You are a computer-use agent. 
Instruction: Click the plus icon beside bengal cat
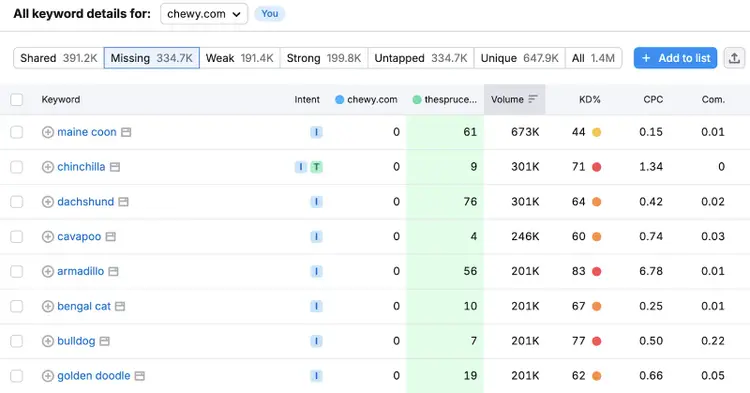[47, 306]
